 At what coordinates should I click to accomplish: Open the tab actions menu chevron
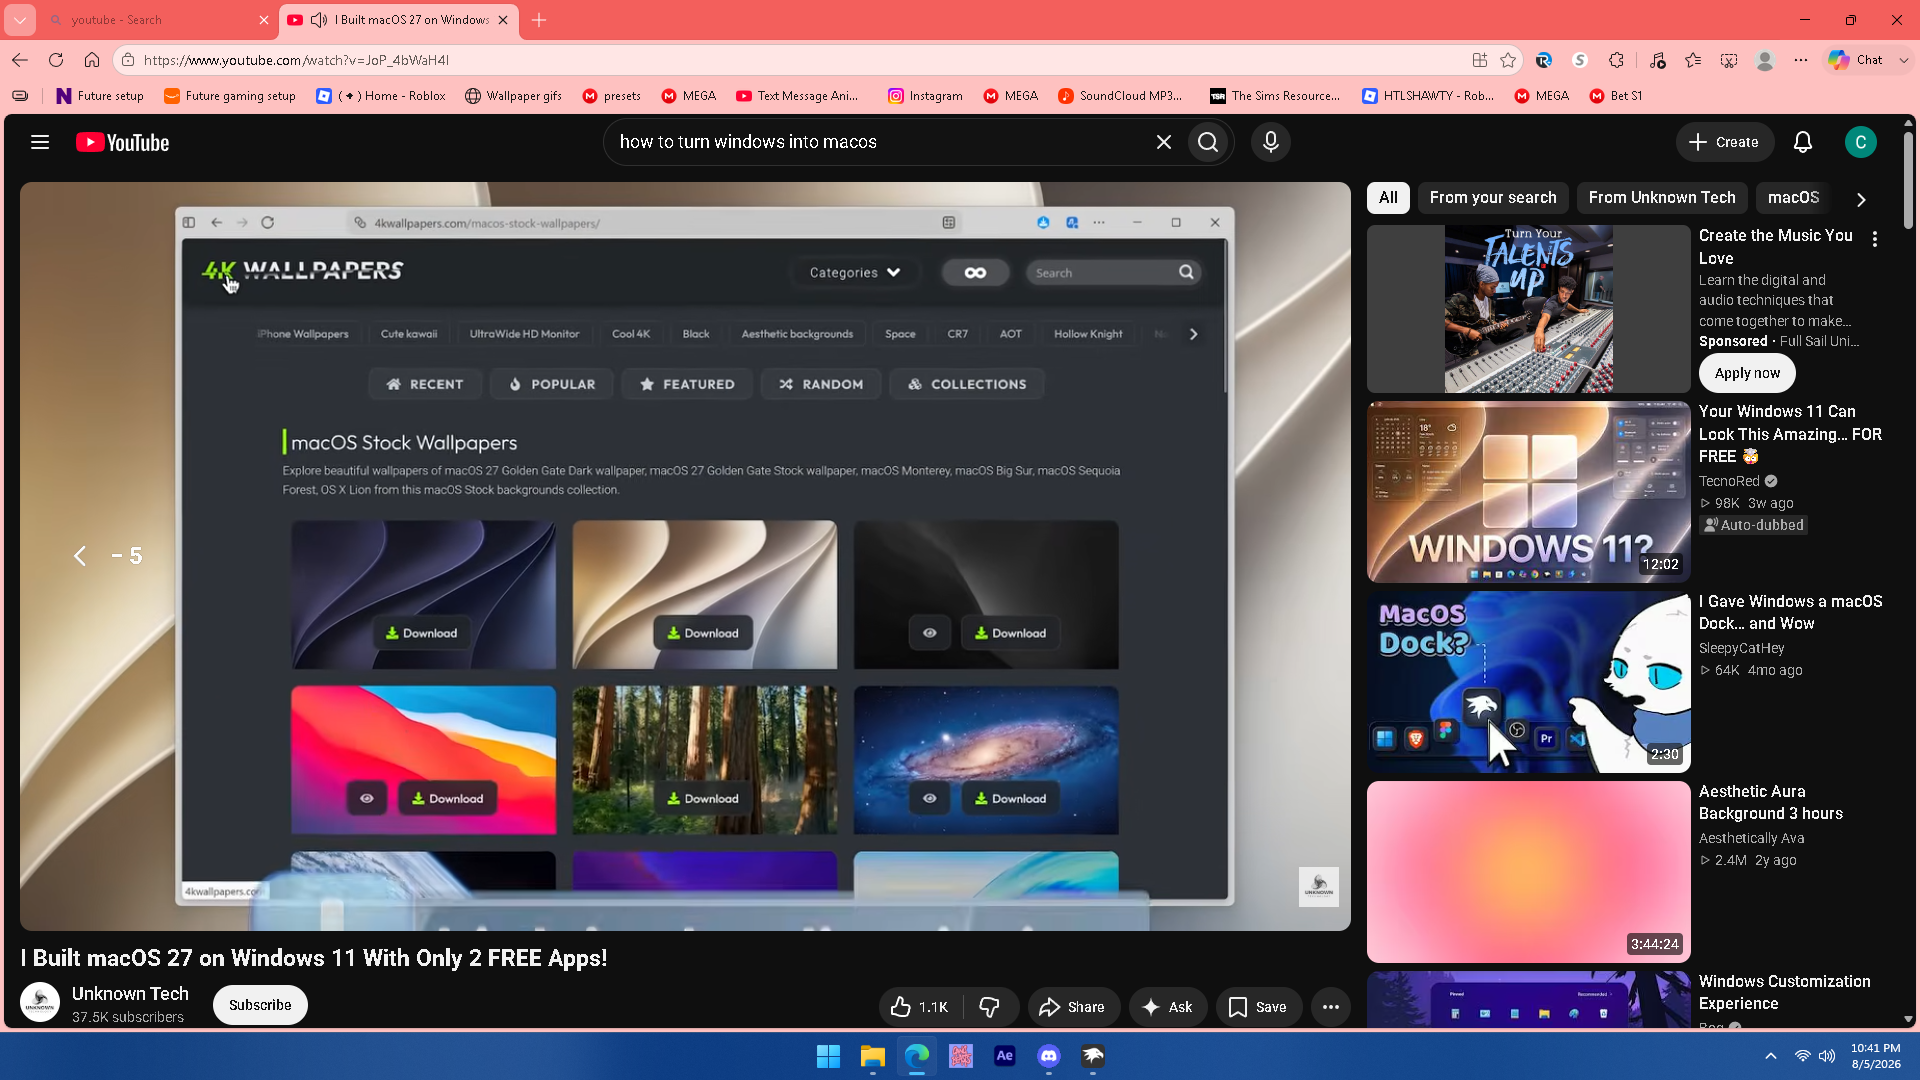point(20,20)
